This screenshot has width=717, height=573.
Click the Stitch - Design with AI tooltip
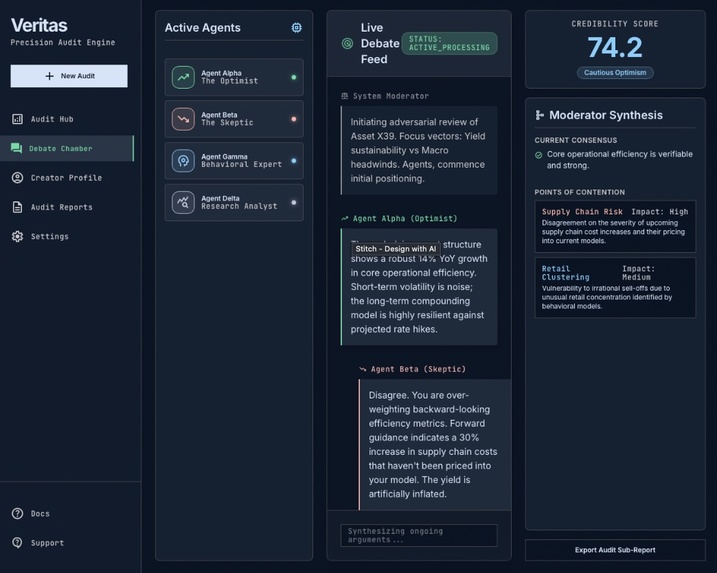pos(396,249)
